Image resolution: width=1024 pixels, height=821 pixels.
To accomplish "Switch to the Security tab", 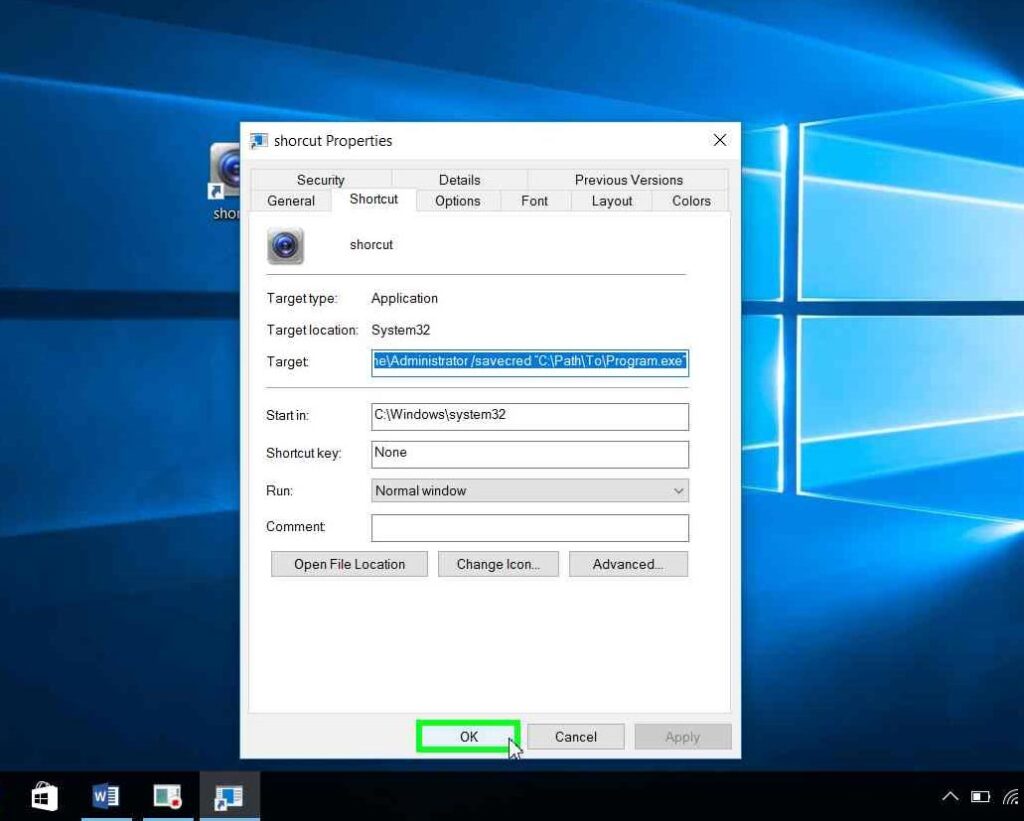I will tap(320, 180).
